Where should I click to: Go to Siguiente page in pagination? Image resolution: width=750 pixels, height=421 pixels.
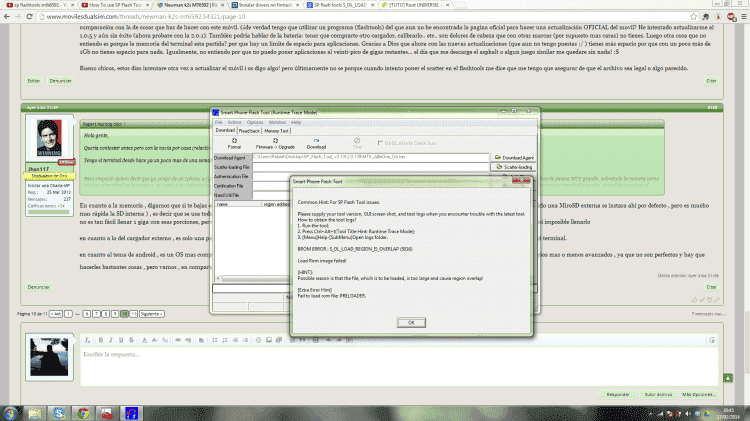pos(152,314)
